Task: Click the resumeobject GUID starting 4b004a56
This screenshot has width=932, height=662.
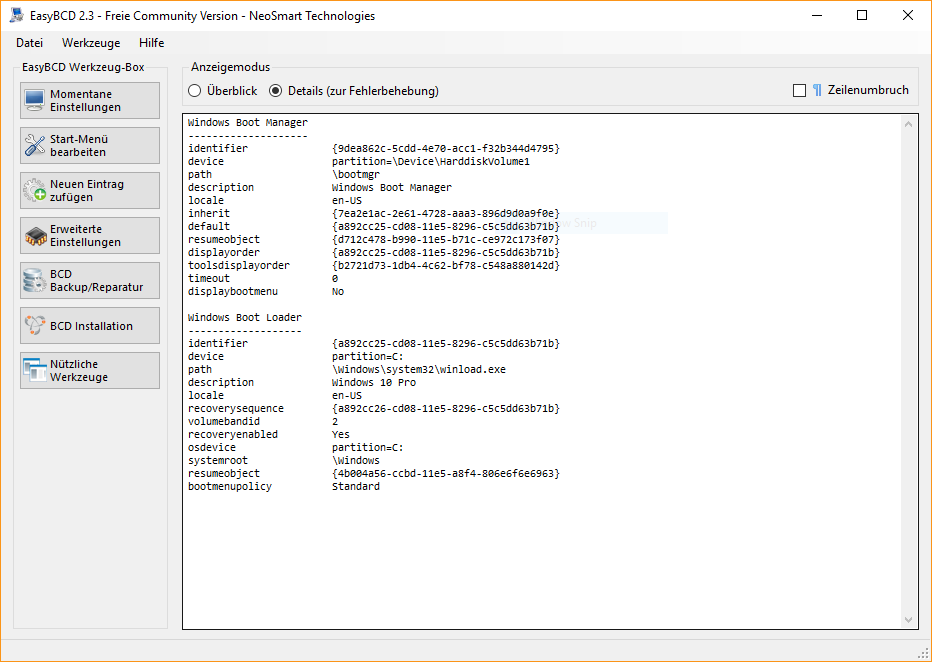Action: coord(446,474)
